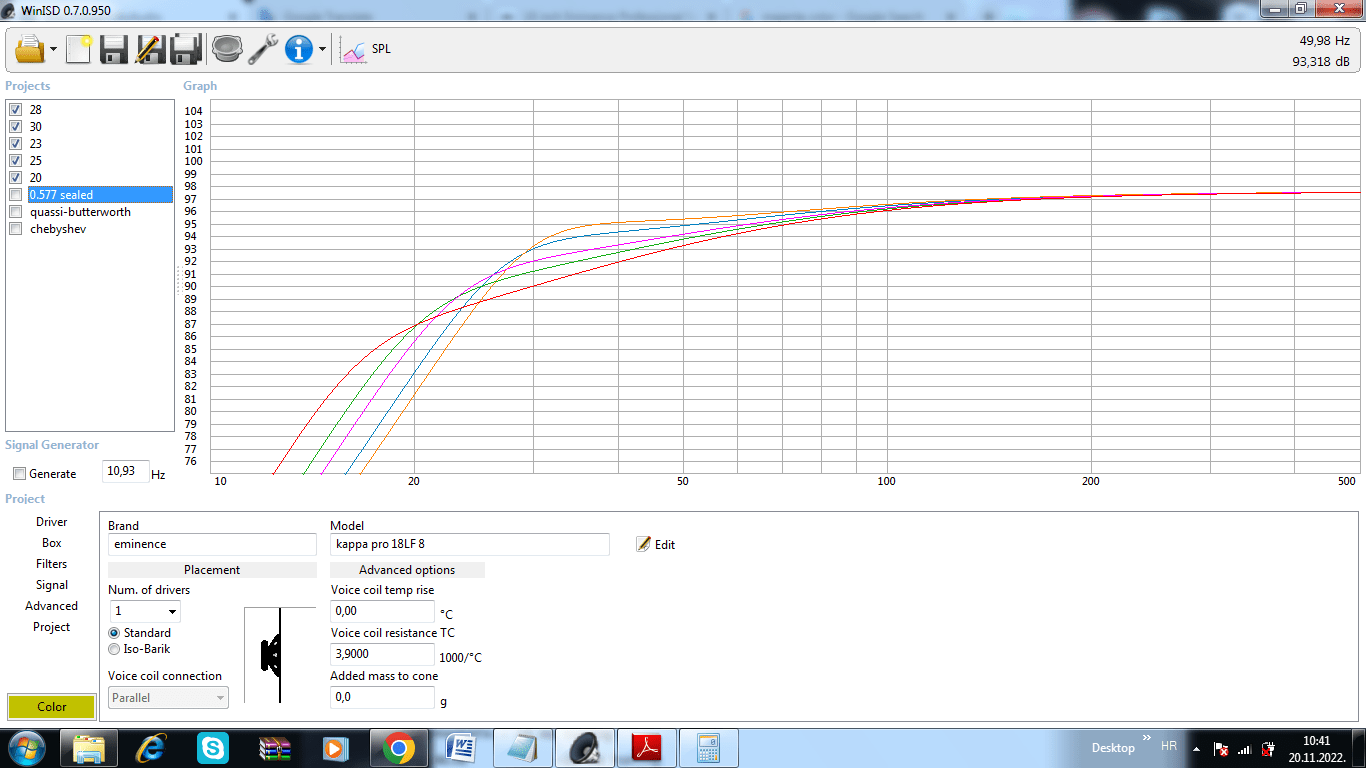Uncheck project 23 checkbox

(15, 143)
